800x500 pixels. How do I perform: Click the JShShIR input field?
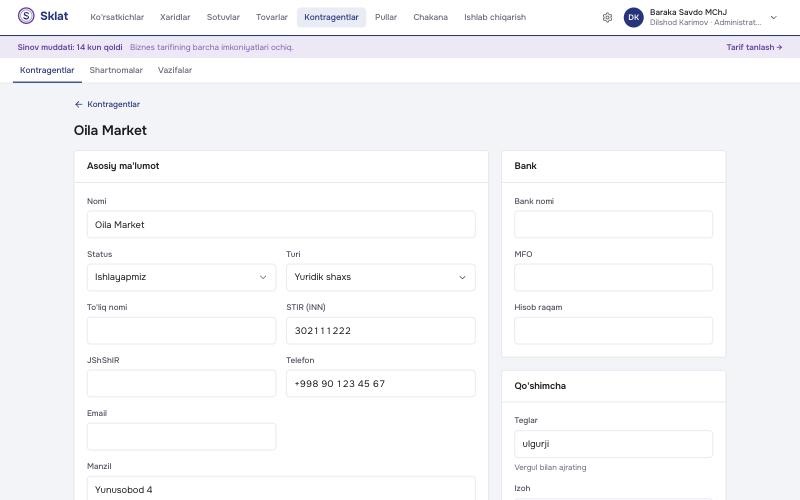click(181, 384)
